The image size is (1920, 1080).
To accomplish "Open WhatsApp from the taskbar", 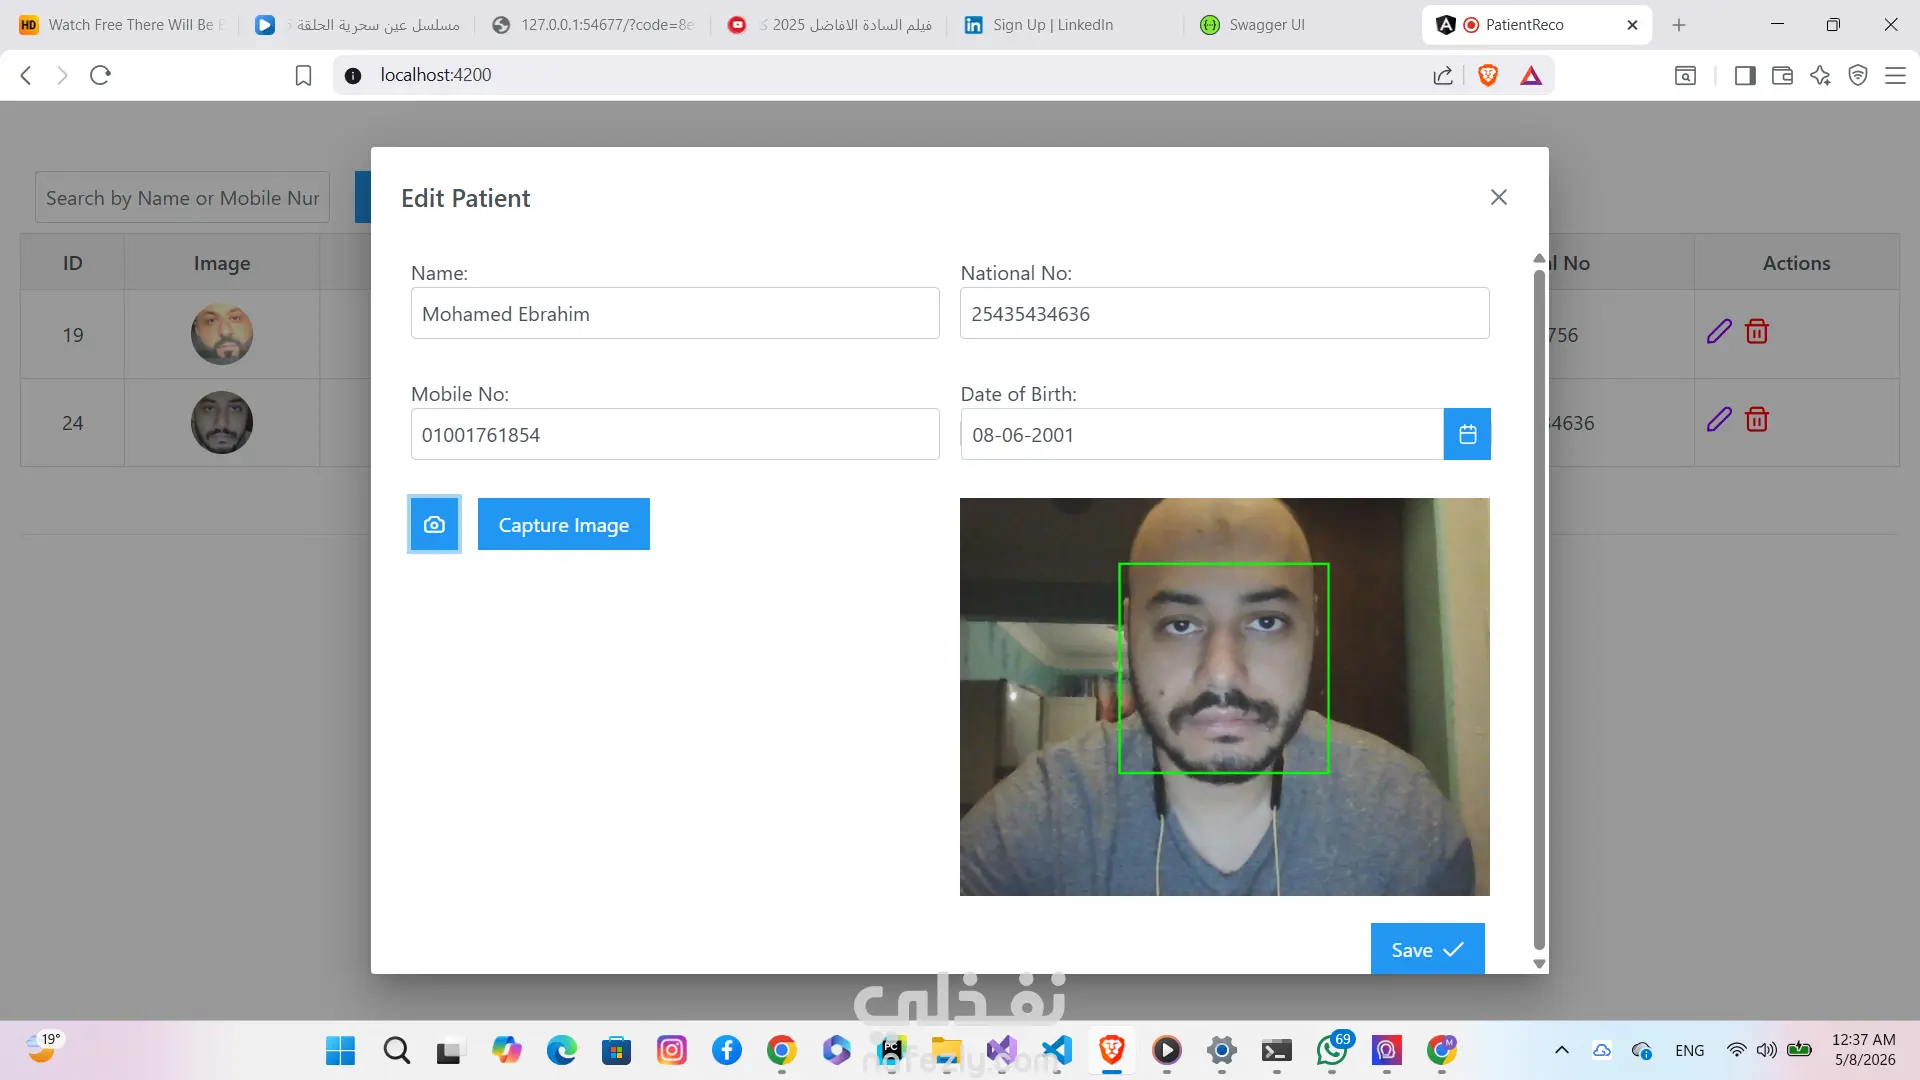I will point(1332,1050).
